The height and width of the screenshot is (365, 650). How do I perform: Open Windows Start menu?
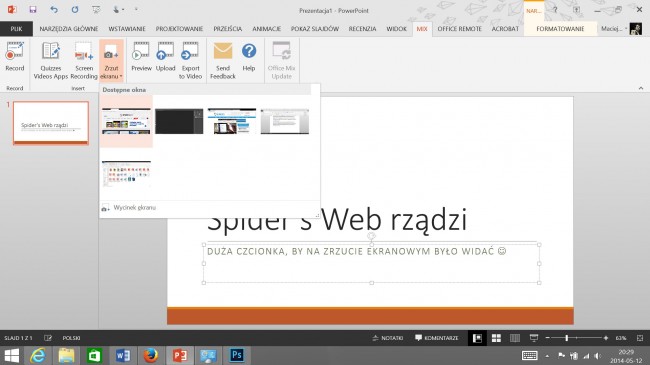[x=11, y=356]
